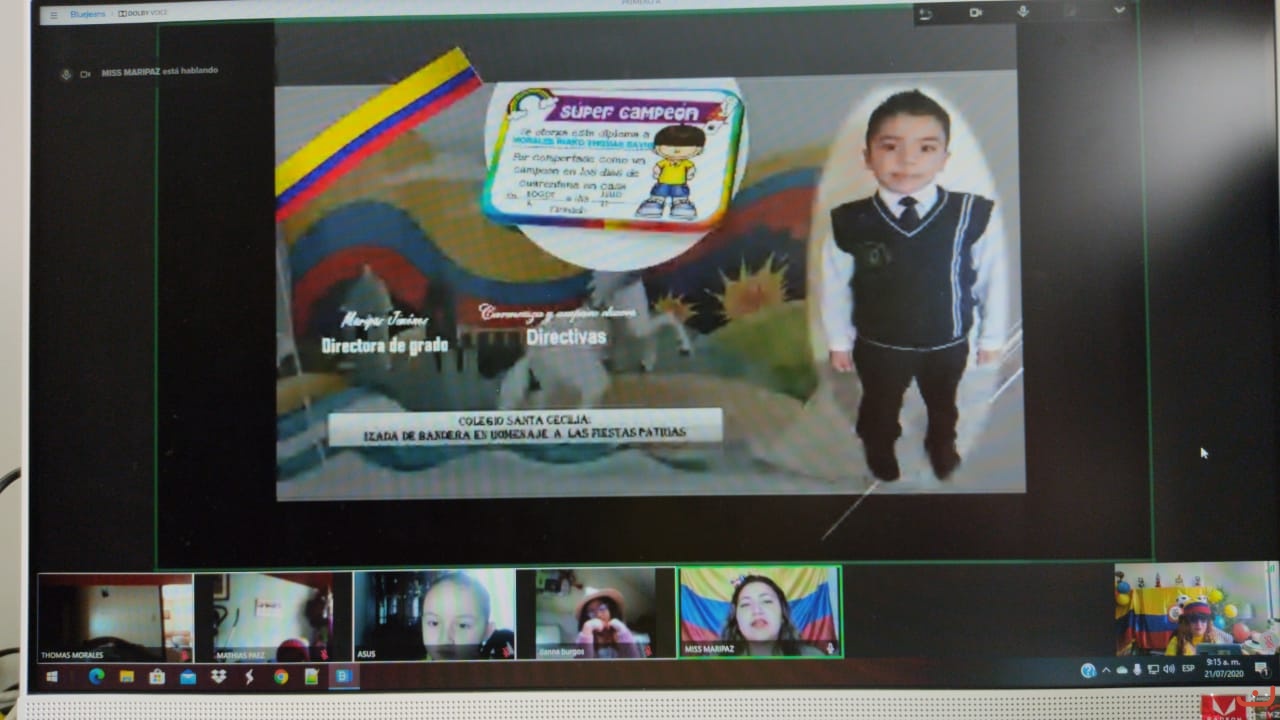Click the leave/return icon in top control bar
This screenshot has width=1280, height=720.
[926, 13]
